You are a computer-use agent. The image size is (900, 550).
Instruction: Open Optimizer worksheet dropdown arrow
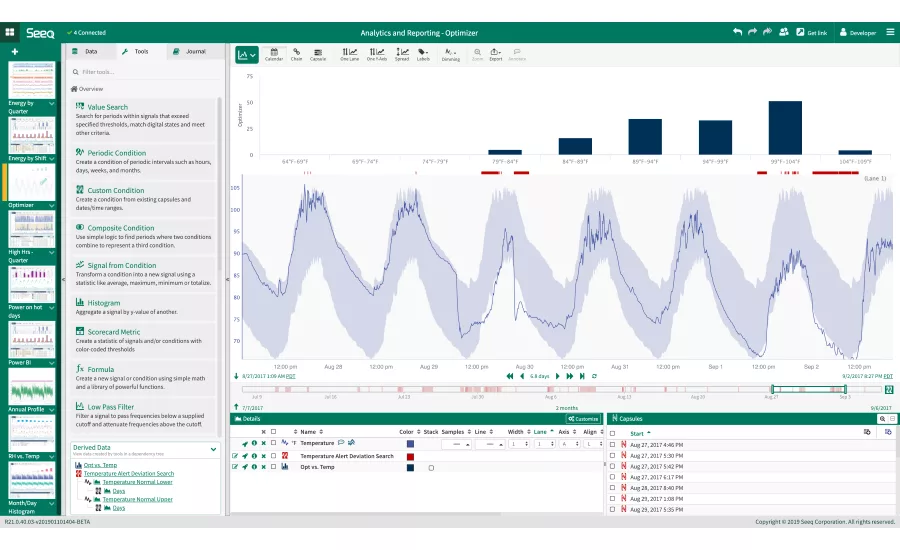pos(52,206)
